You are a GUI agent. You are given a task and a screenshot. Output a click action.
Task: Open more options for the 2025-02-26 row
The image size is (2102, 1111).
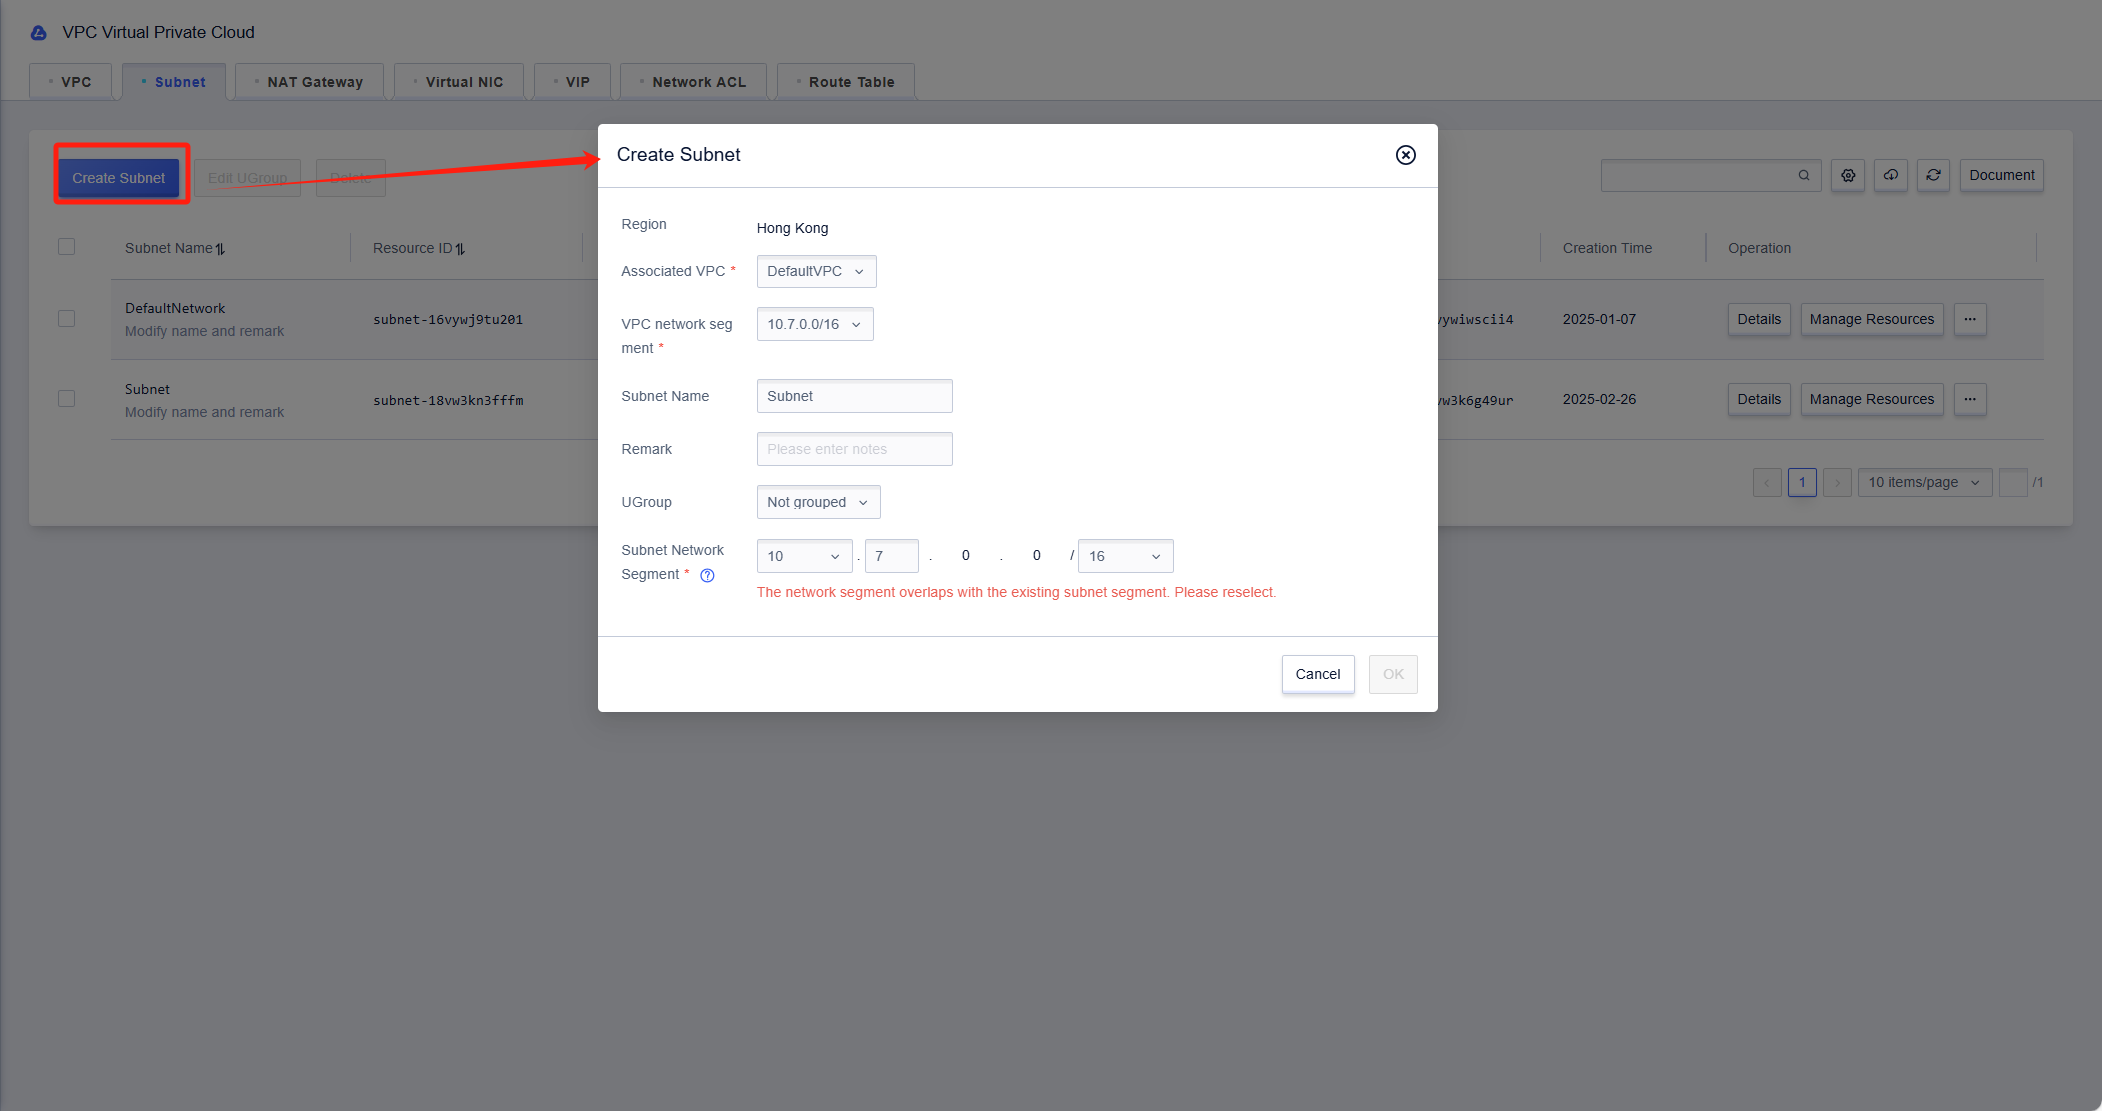point(1970,400)
